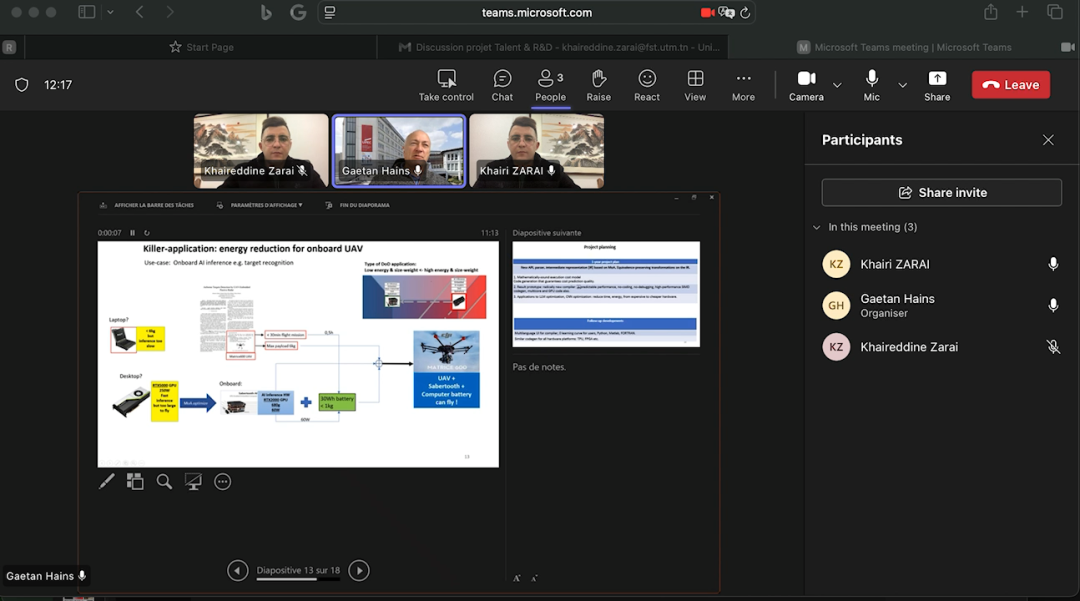Screen dimensions: 1080x601
Task: Leave the meeting
Action: pyautogui.click(x=1010, y=85)
